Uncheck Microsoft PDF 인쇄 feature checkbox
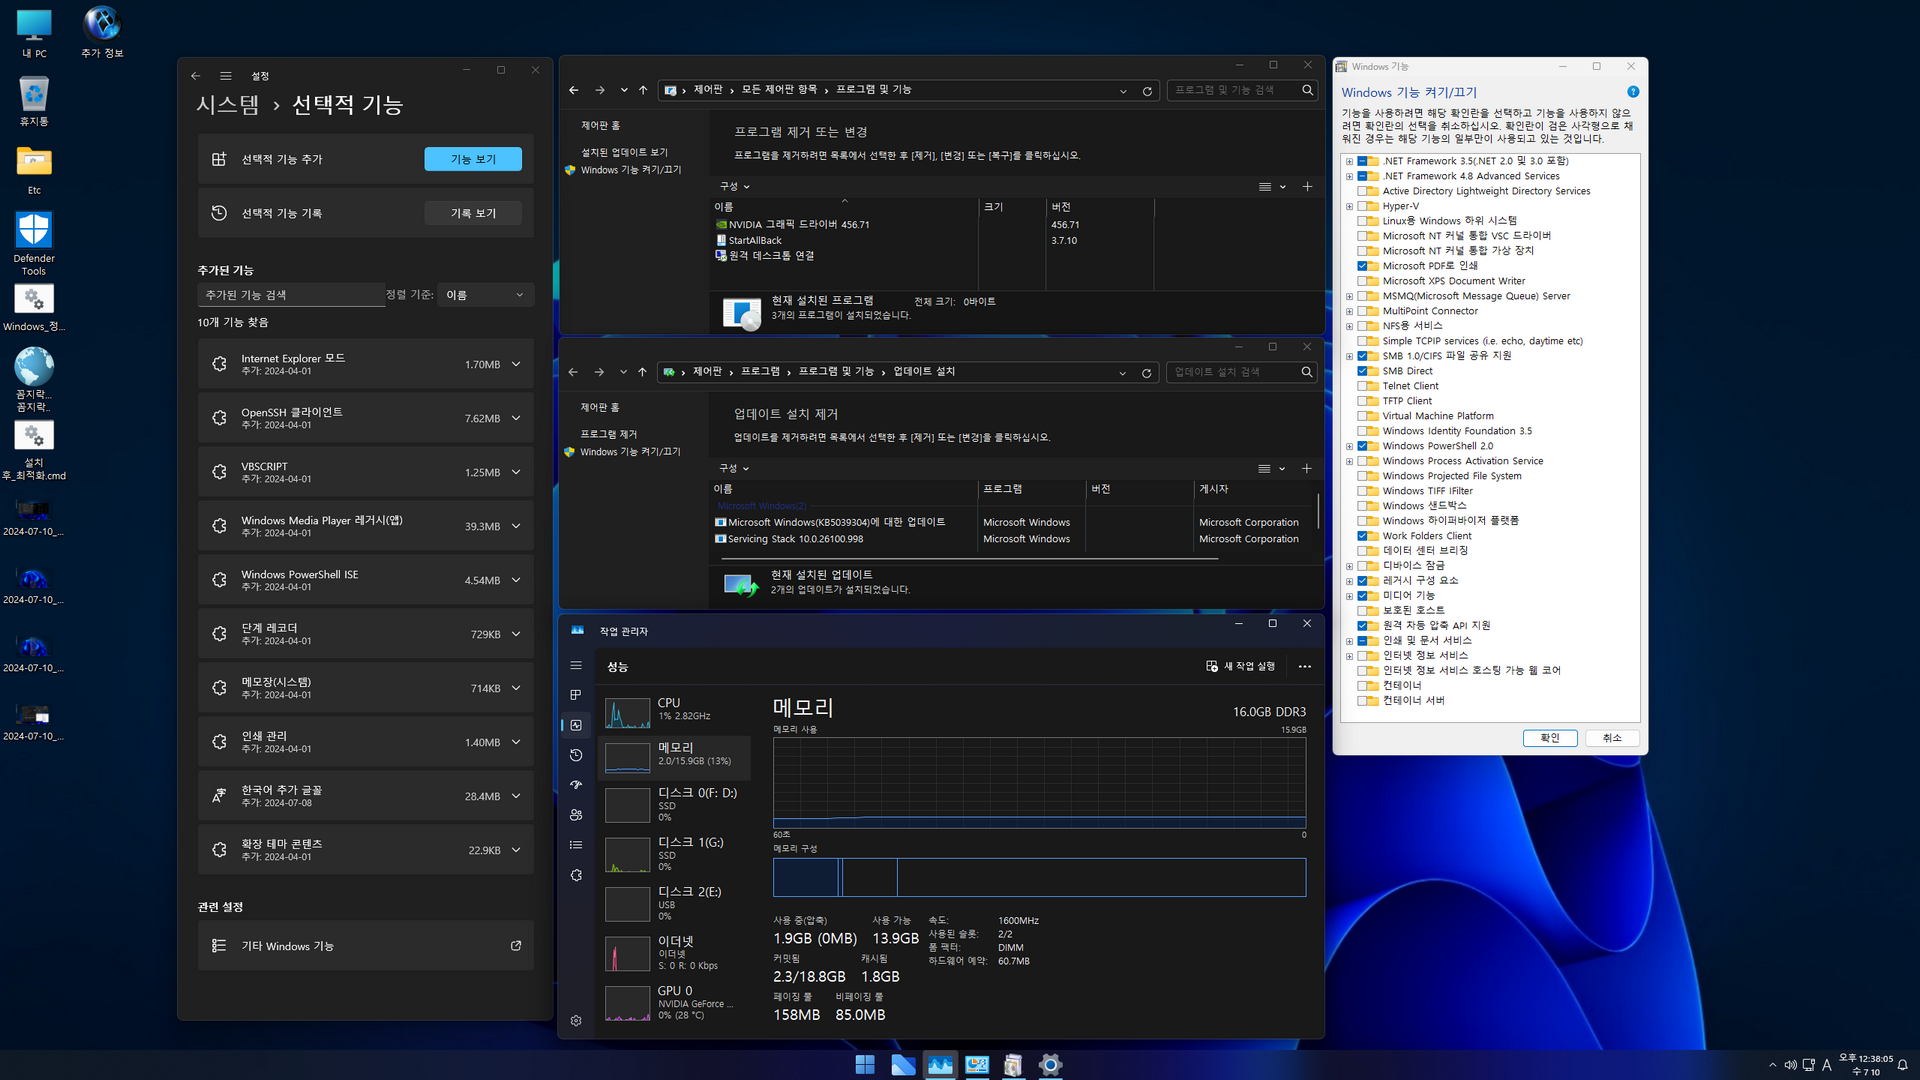The image size is (1920, 1080). (x=1362, y=266)
